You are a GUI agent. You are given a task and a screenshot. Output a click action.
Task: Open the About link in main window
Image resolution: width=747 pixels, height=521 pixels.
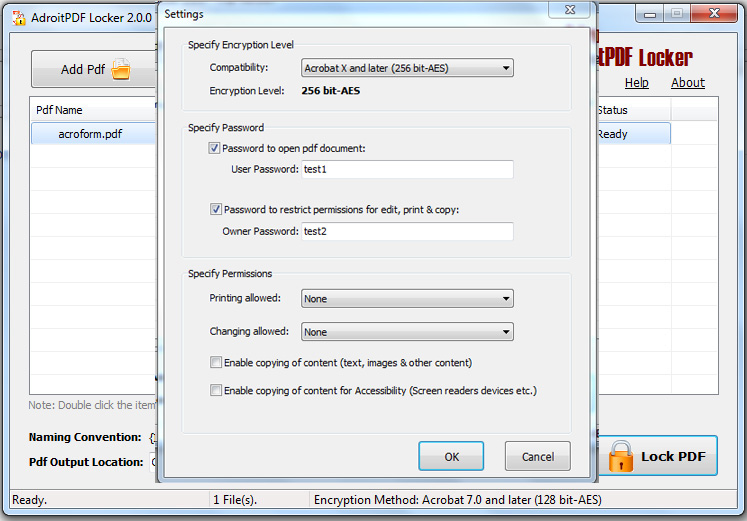click(687, 83)
